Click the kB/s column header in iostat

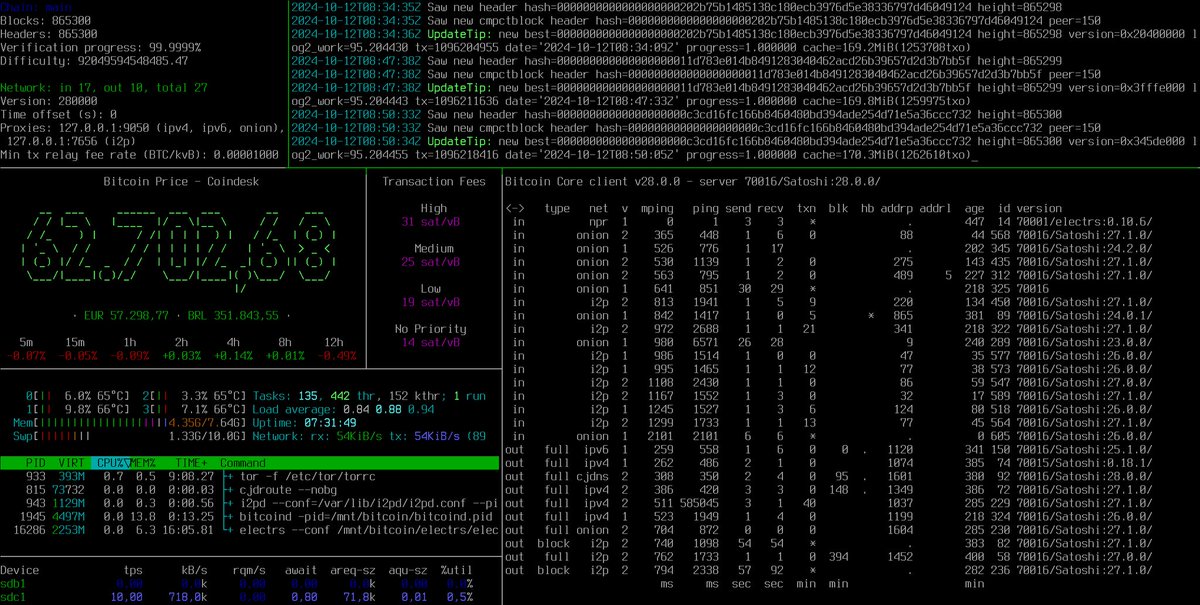[x=193, y=569]
